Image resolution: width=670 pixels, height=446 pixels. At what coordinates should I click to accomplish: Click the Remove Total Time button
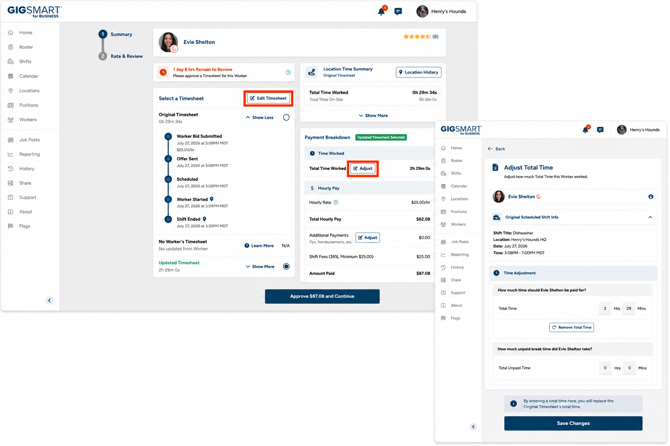(571, 327)
